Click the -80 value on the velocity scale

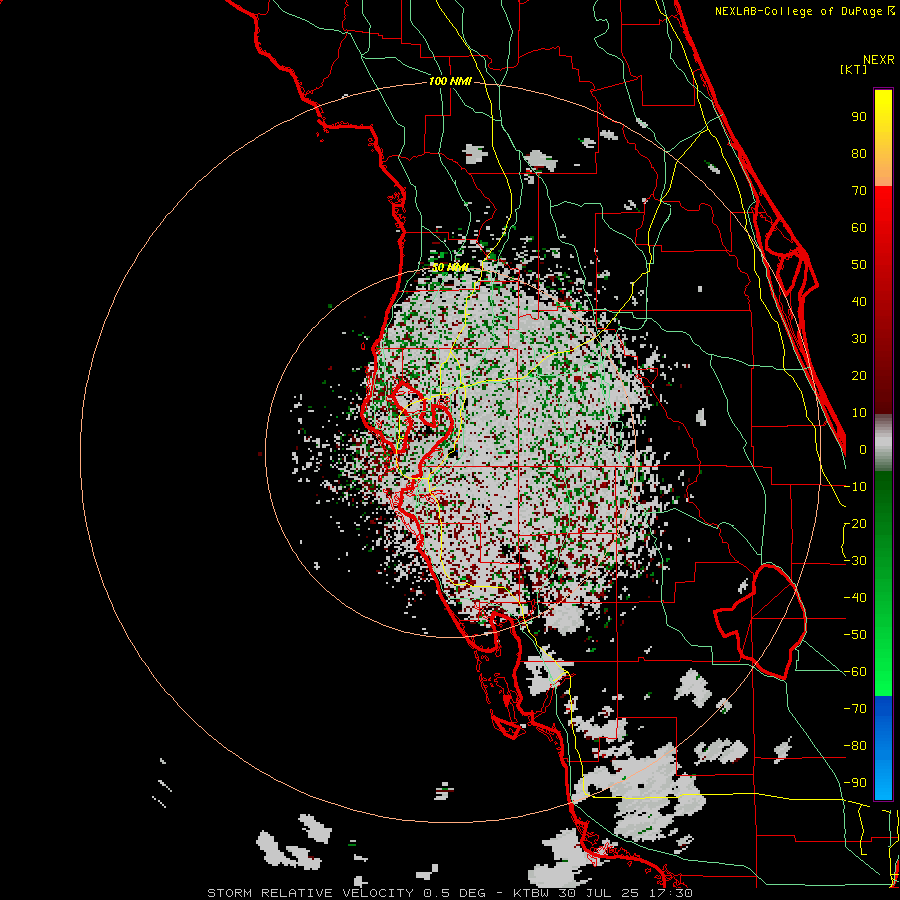[855, 746]
